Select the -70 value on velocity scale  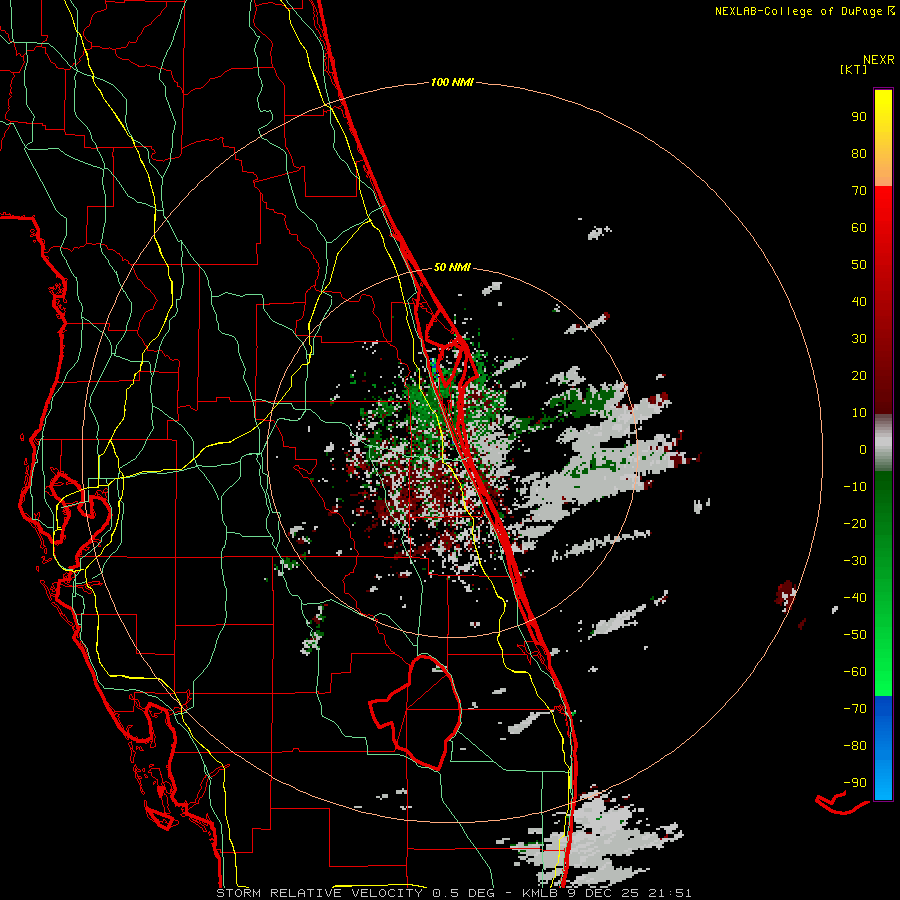855,709
